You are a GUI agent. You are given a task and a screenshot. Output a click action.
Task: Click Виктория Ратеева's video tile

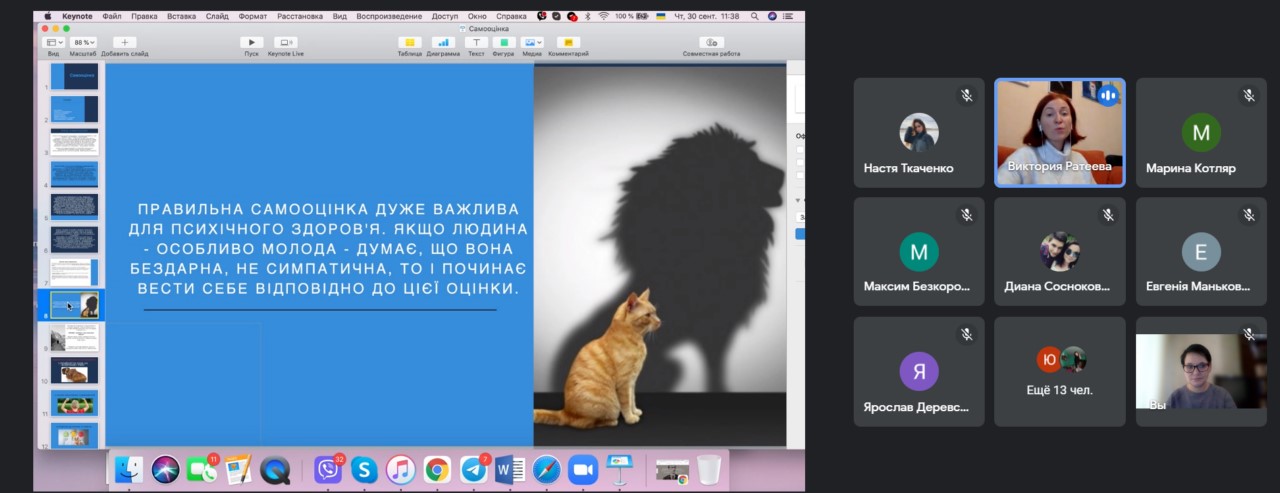coord(1059,132)
